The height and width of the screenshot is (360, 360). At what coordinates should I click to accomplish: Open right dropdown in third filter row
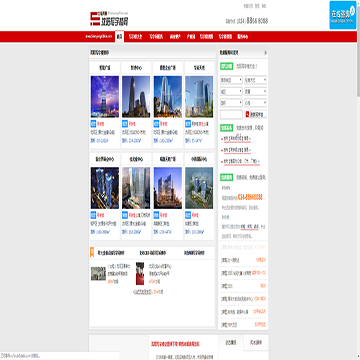(255, 102)
